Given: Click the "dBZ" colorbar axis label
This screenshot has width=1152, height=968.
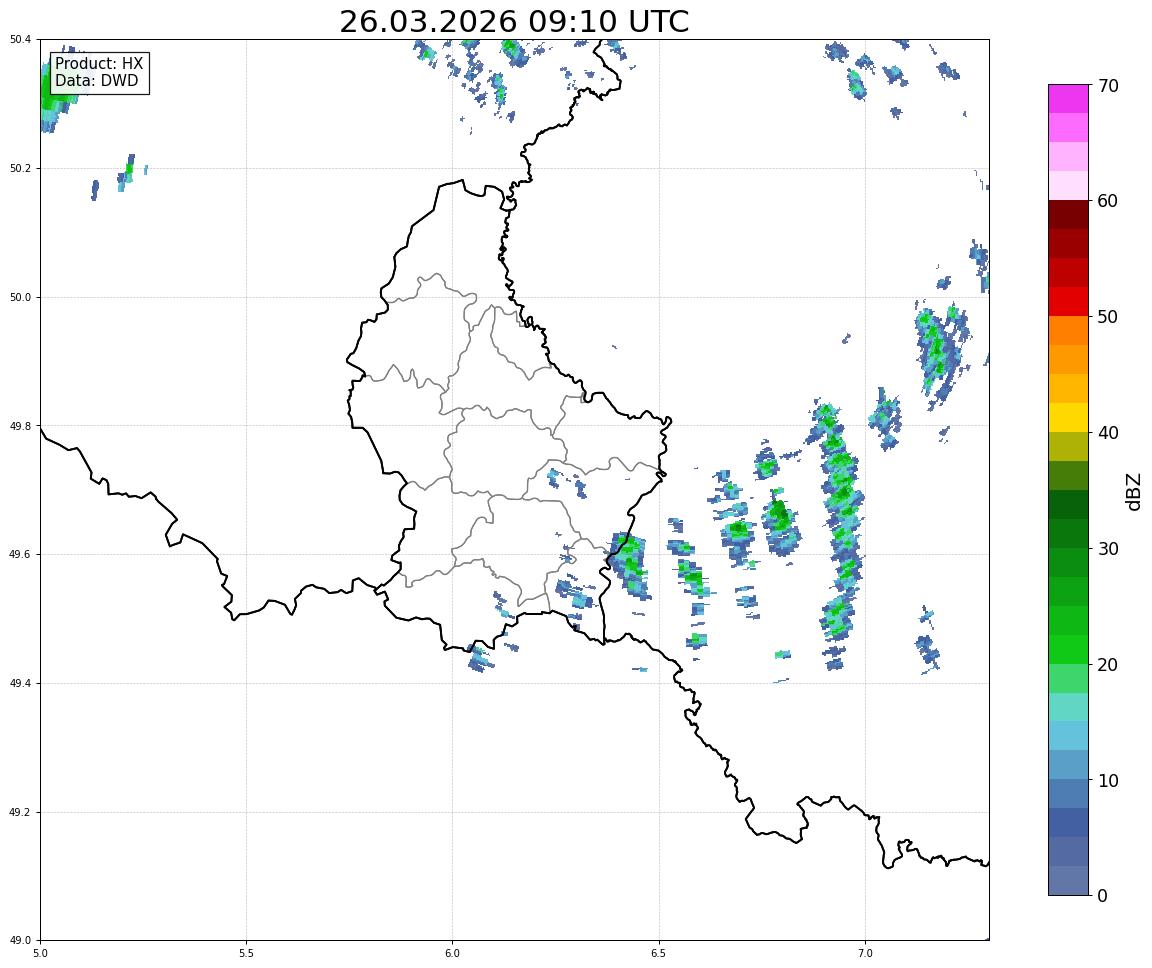Looking at the screenshot, I should click(x=1134, y=491).
